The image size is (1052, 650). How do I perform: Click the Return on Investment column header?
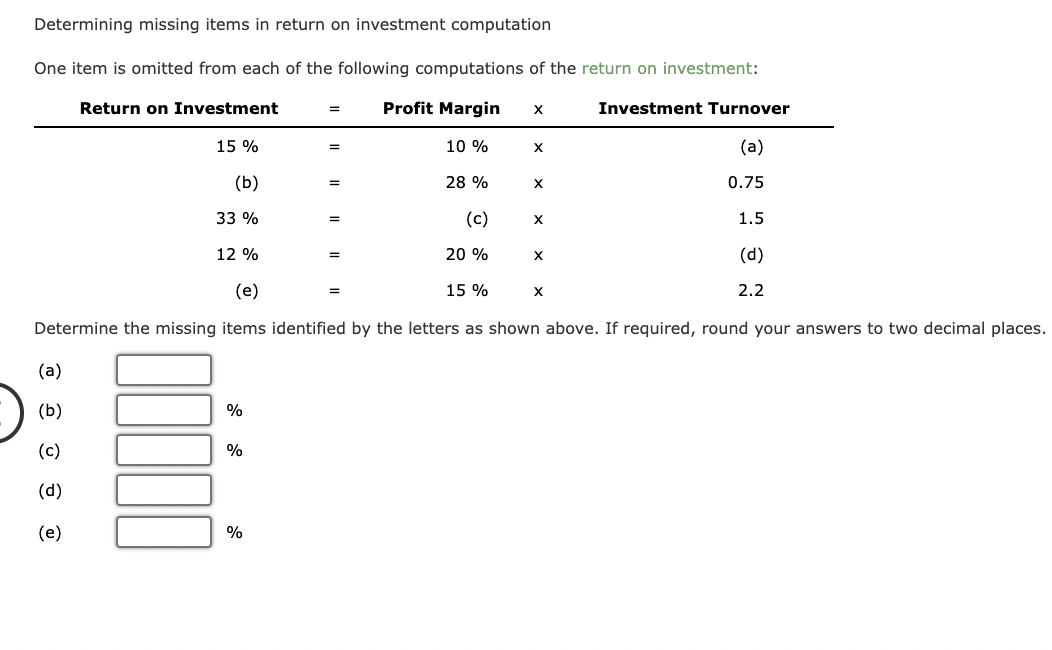point(178,108)
